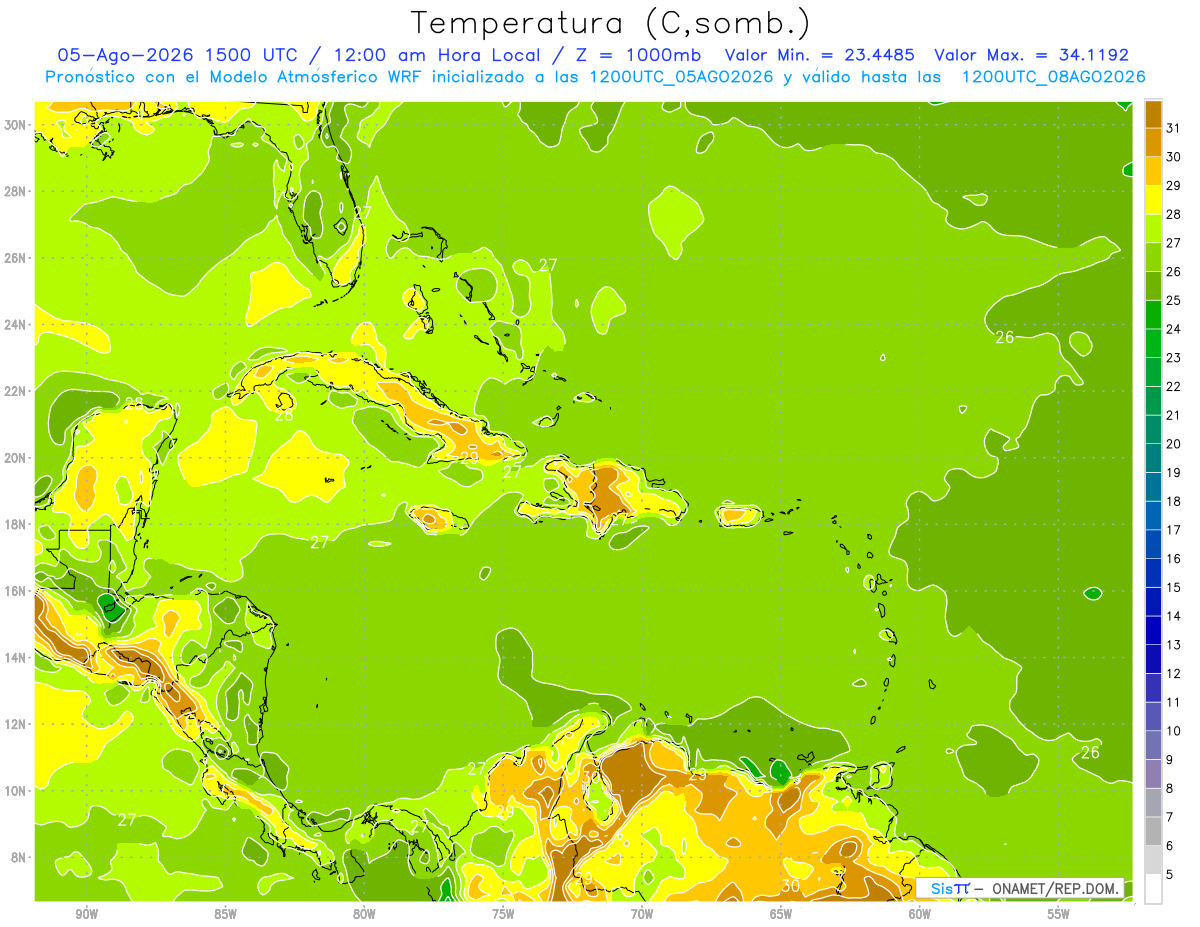
Task: Click the 20N latitude axis label
Action: 16,458
